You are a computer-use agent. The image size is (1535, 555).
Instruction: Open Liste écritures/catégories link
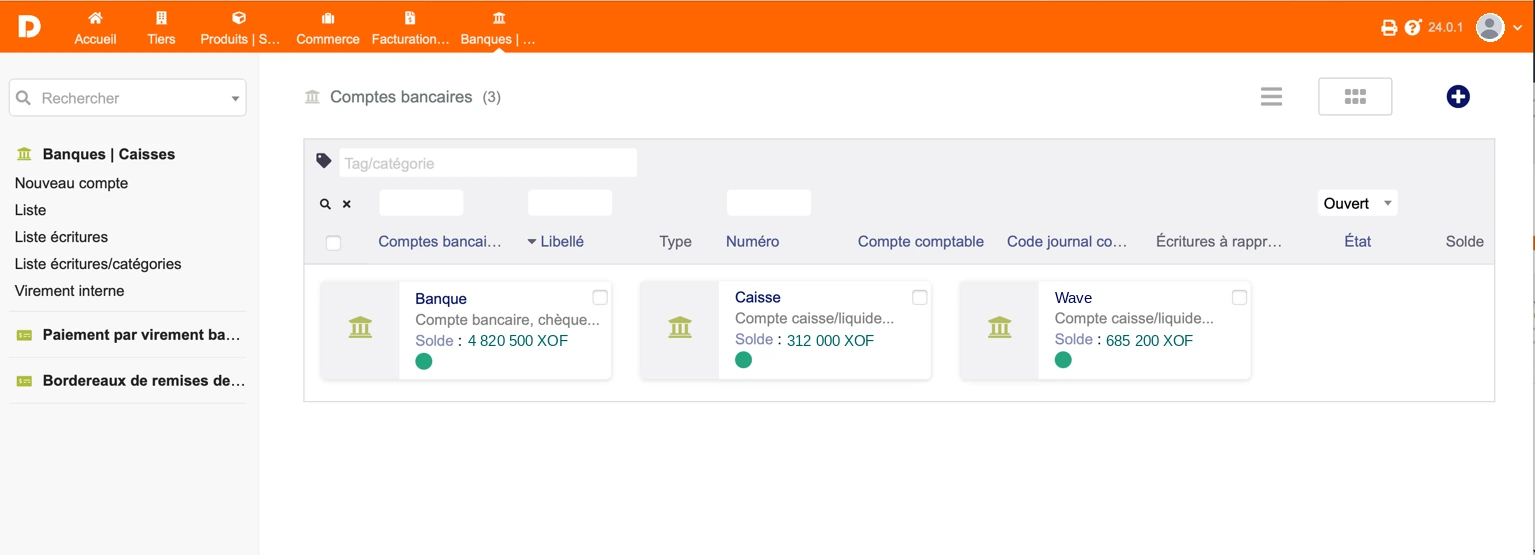pos(98,264)
